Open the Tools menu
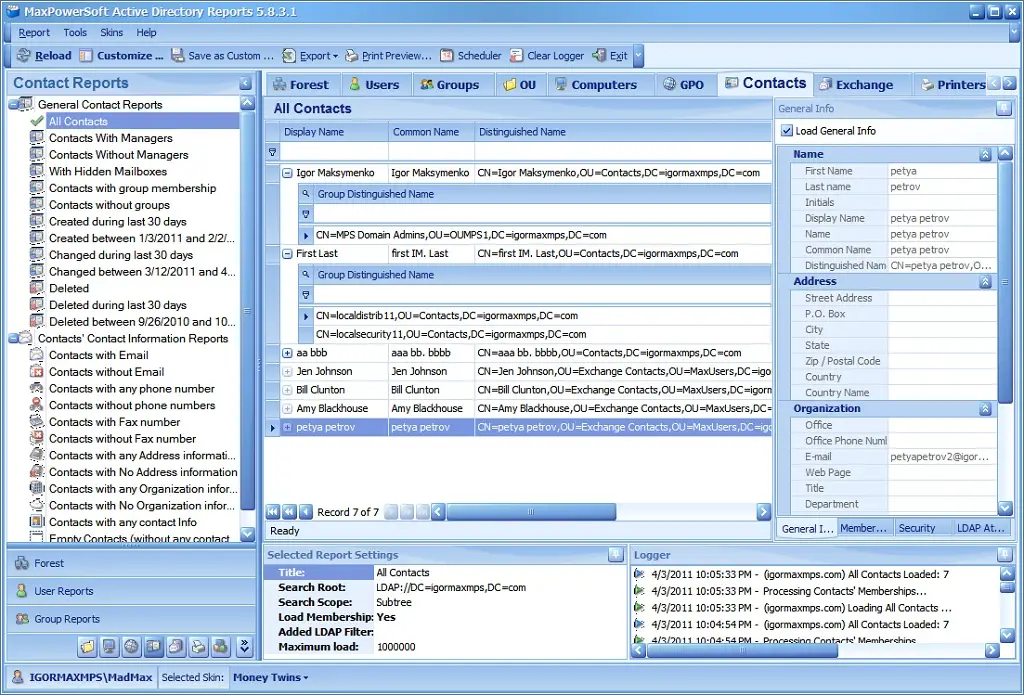The width and height of the screenshot is (1024, 695). 75,33
